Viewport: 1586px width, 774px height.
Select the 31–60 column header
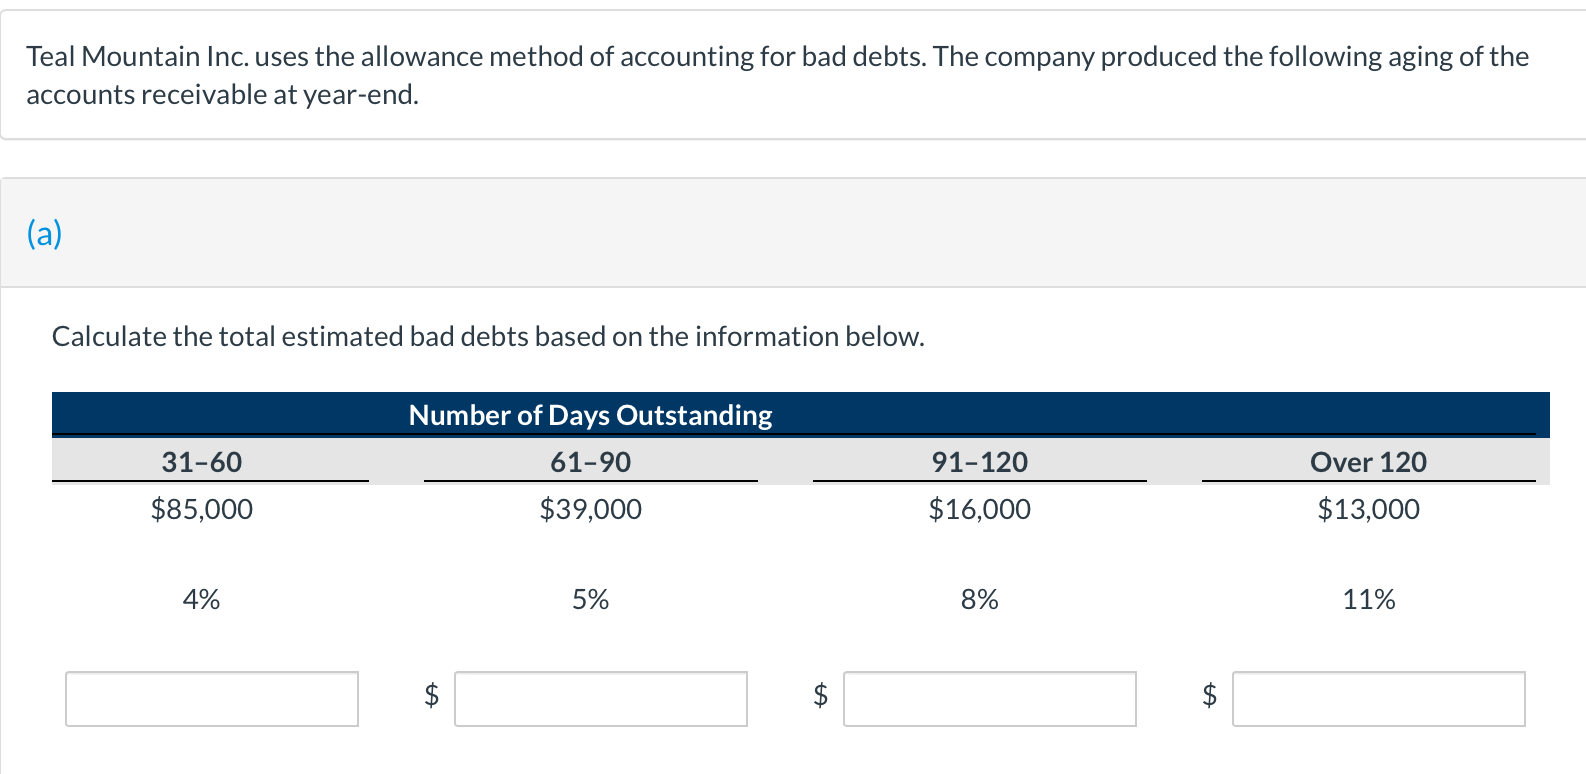click(202, 462)
